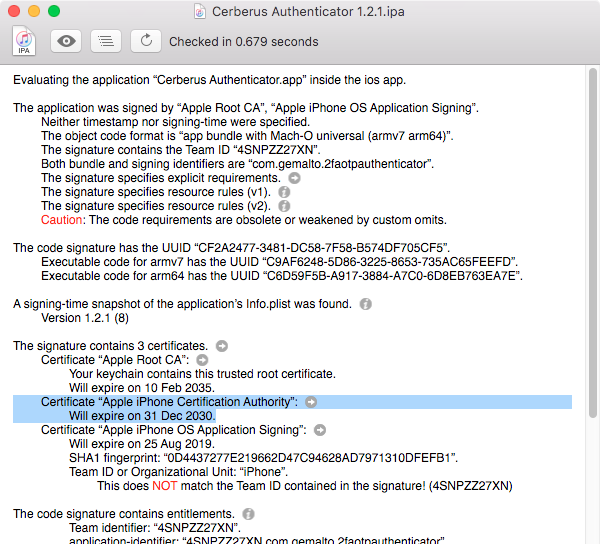Reload the check with the refresh button
The image size is (600, 544).
coord(146,41)
